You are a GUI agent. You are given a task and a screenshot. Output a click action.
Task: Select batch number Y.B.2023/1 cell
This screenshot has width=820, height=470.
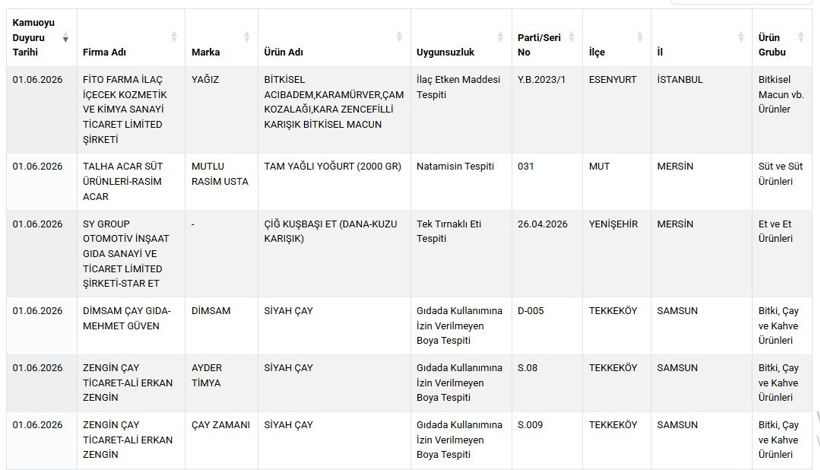tap(547, 110)
